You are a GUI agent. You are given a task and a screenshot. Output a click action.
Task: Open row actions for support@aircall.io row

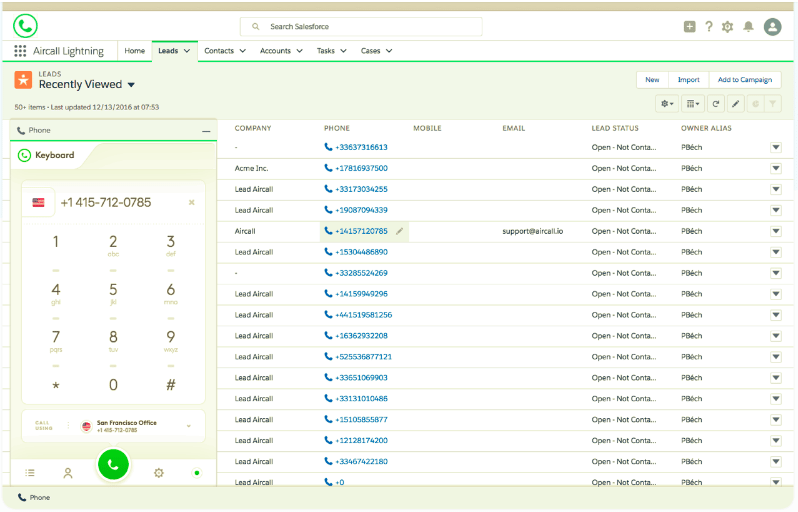776,232
